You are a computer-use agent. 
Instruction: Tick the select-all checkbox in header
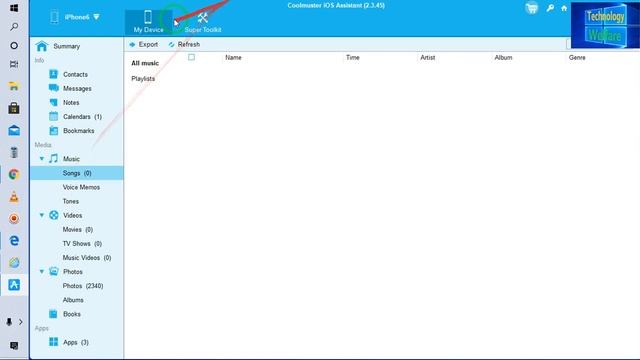[191, 57]
